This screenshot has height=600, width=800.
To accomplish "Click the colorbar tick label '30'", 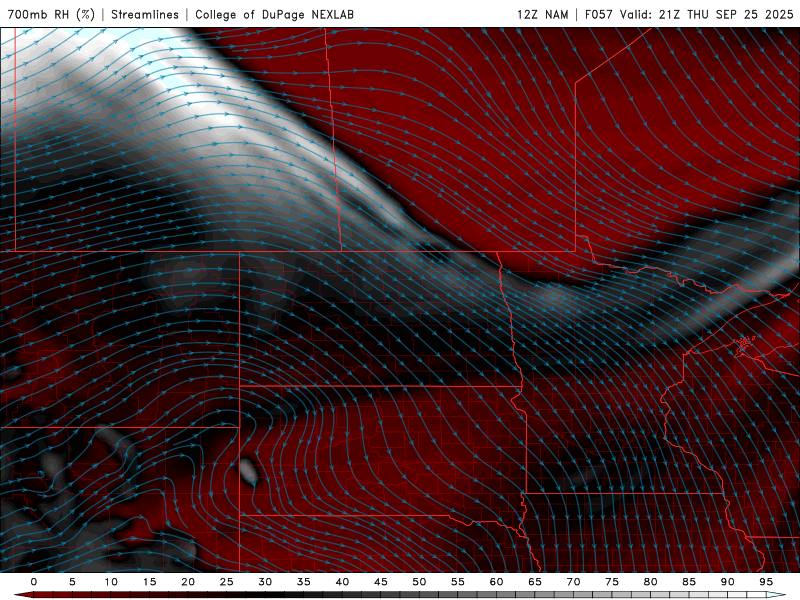I will click(265, 582).
